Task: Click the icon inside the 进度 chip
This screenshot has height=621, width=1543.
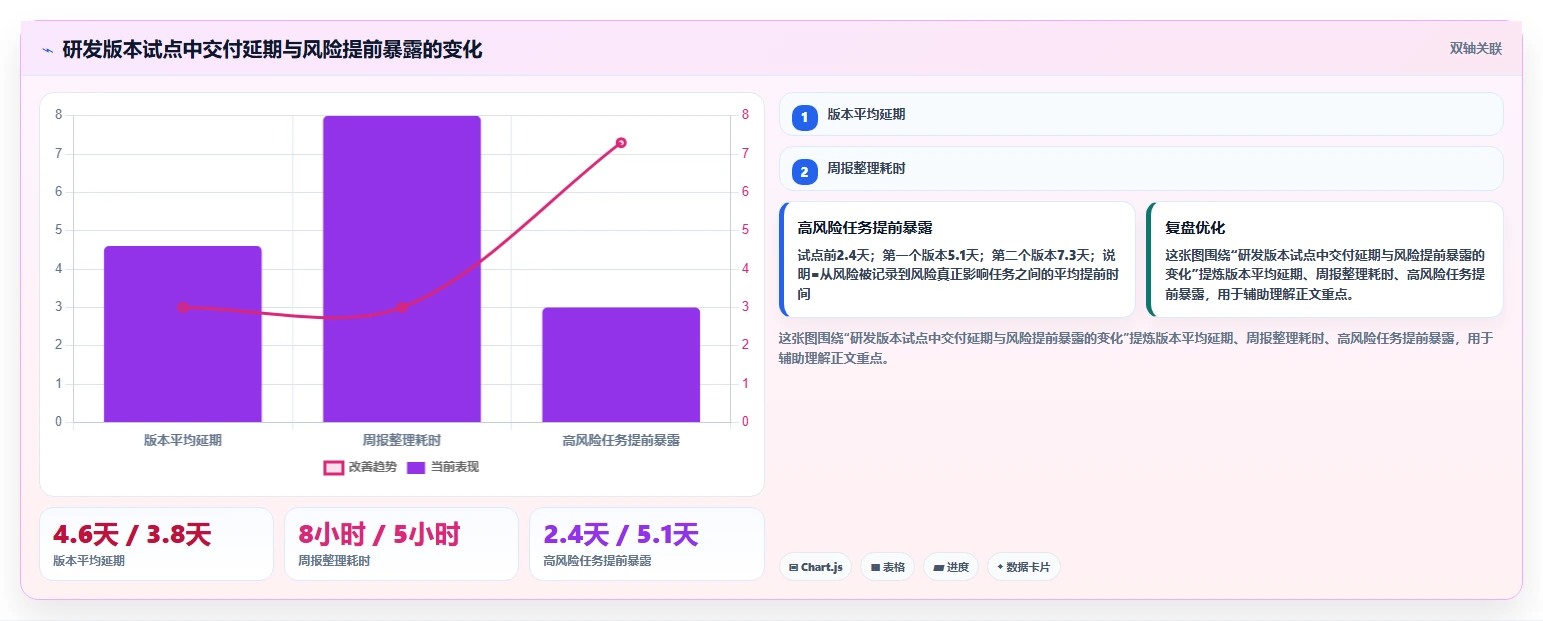Action: tap(938, 567)
